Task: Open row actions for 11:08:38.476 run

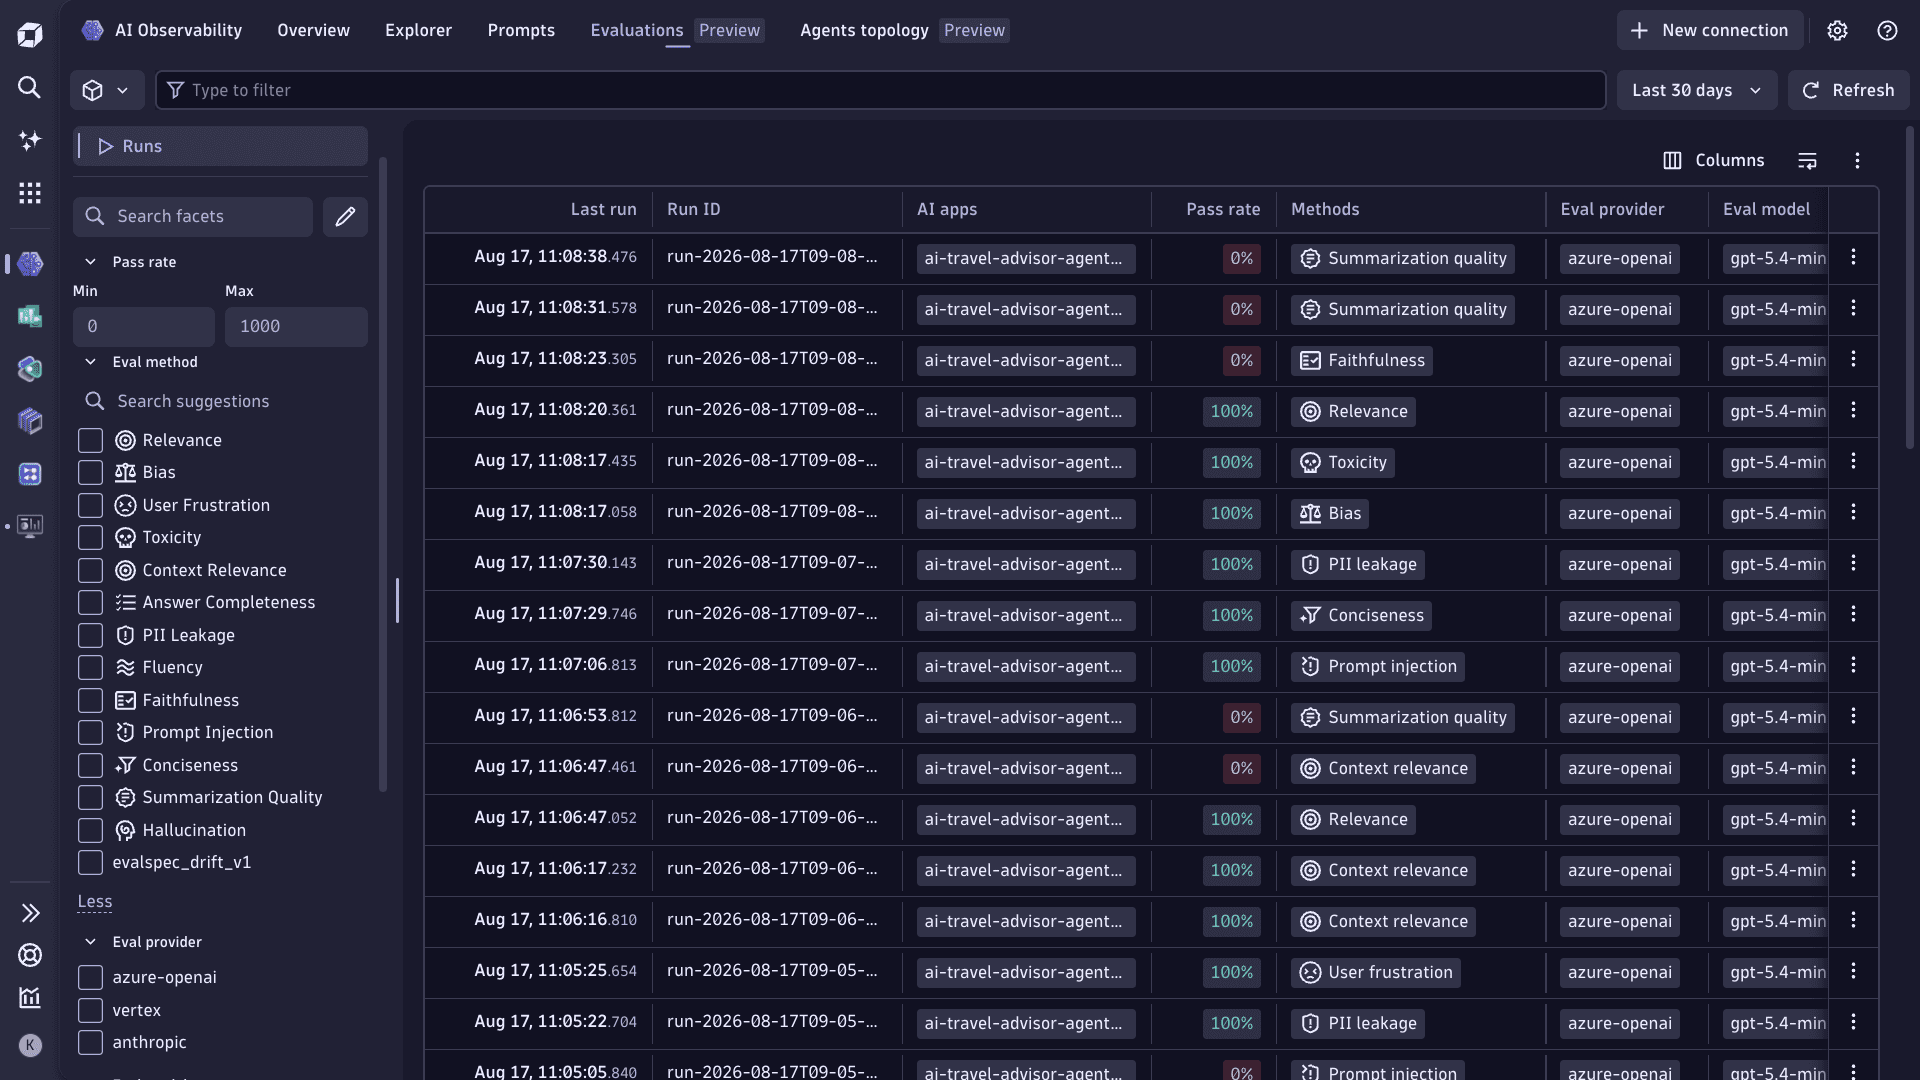Action: coord(1853,257)
